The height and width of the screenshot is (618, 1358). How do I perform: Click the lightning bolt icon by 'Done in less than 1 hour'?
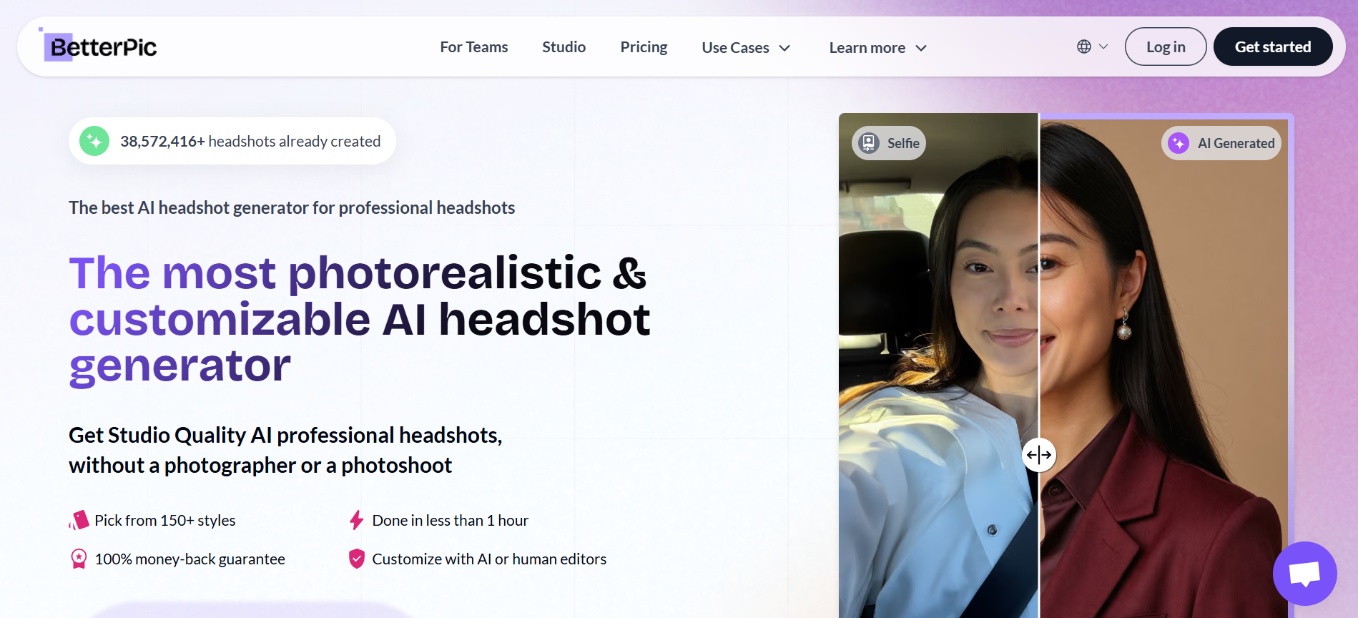click(356, 520)
